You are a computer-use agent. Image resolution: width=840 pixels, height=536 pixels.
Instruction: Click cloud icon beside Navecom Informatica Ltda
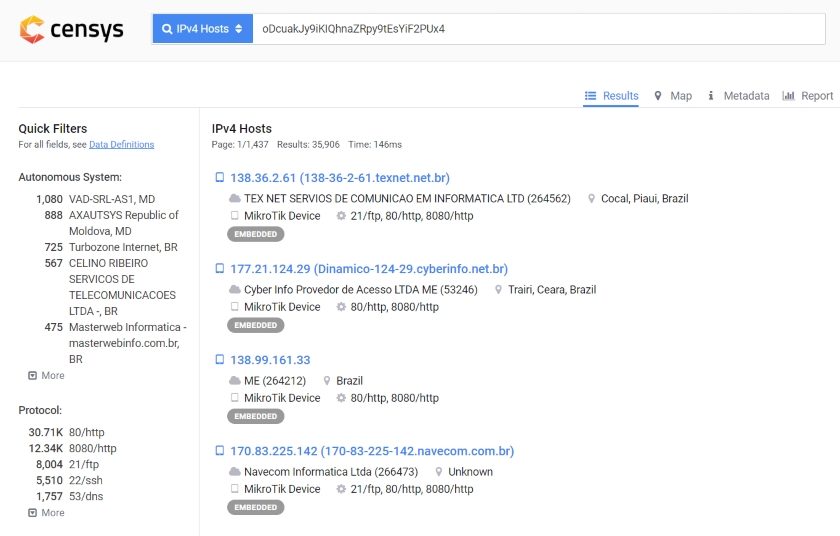click(235, 472)
